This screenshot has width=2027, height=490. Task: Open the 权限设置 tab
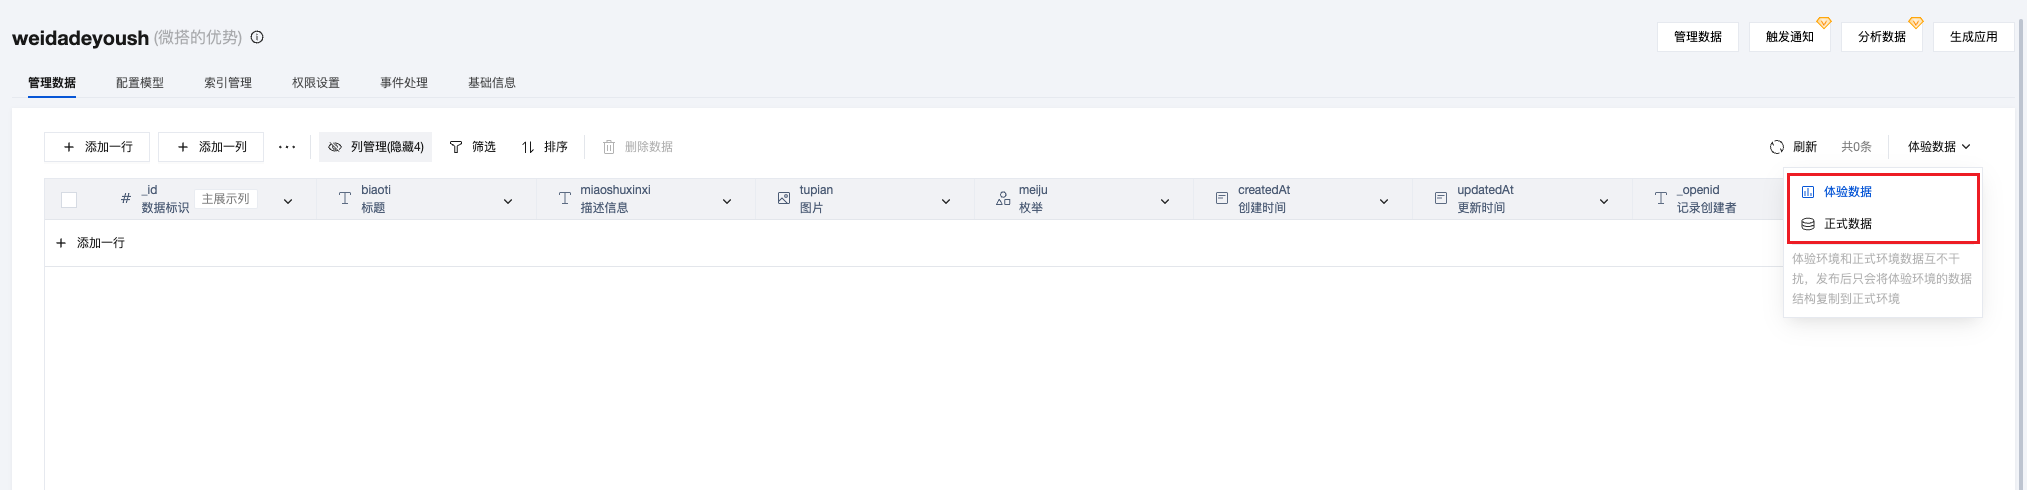pyautogui.click(x=316, y=83)
